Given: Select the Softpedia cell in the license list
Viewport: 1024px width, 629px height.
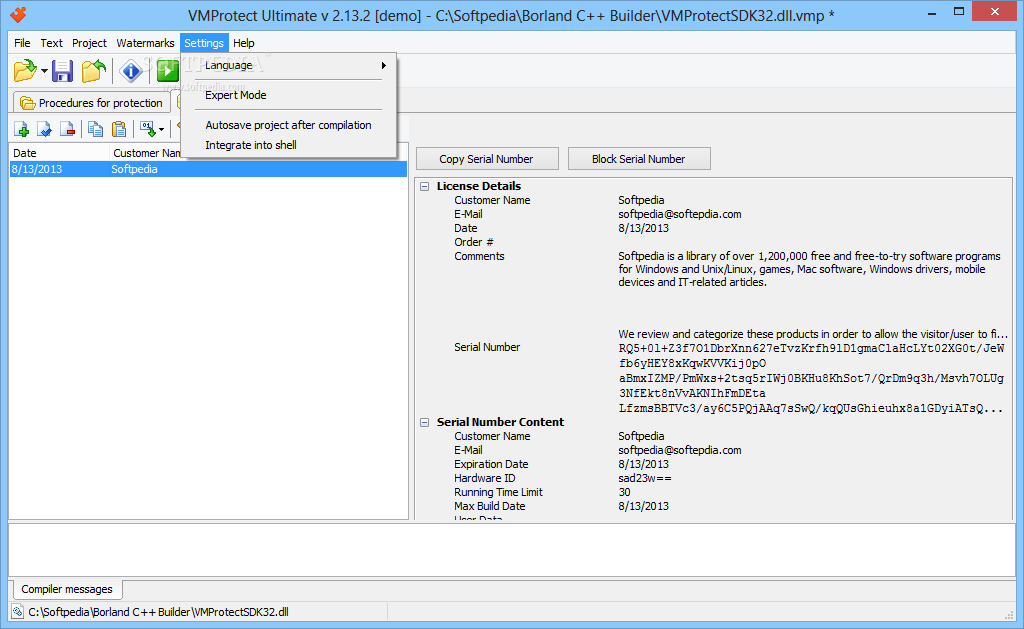Looking at the screenshot, I should (134, 169).
